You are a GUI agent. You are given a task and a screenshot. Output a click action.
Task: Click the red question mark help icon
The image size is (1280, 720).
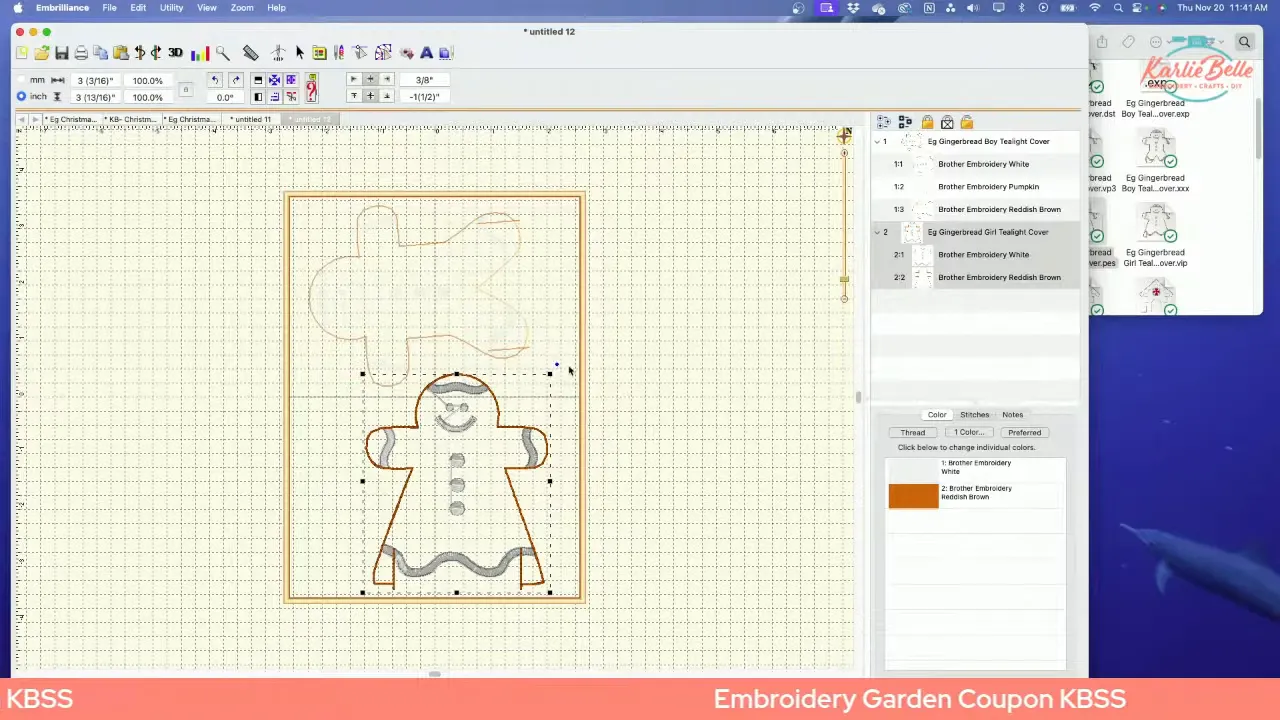point(311,88)
